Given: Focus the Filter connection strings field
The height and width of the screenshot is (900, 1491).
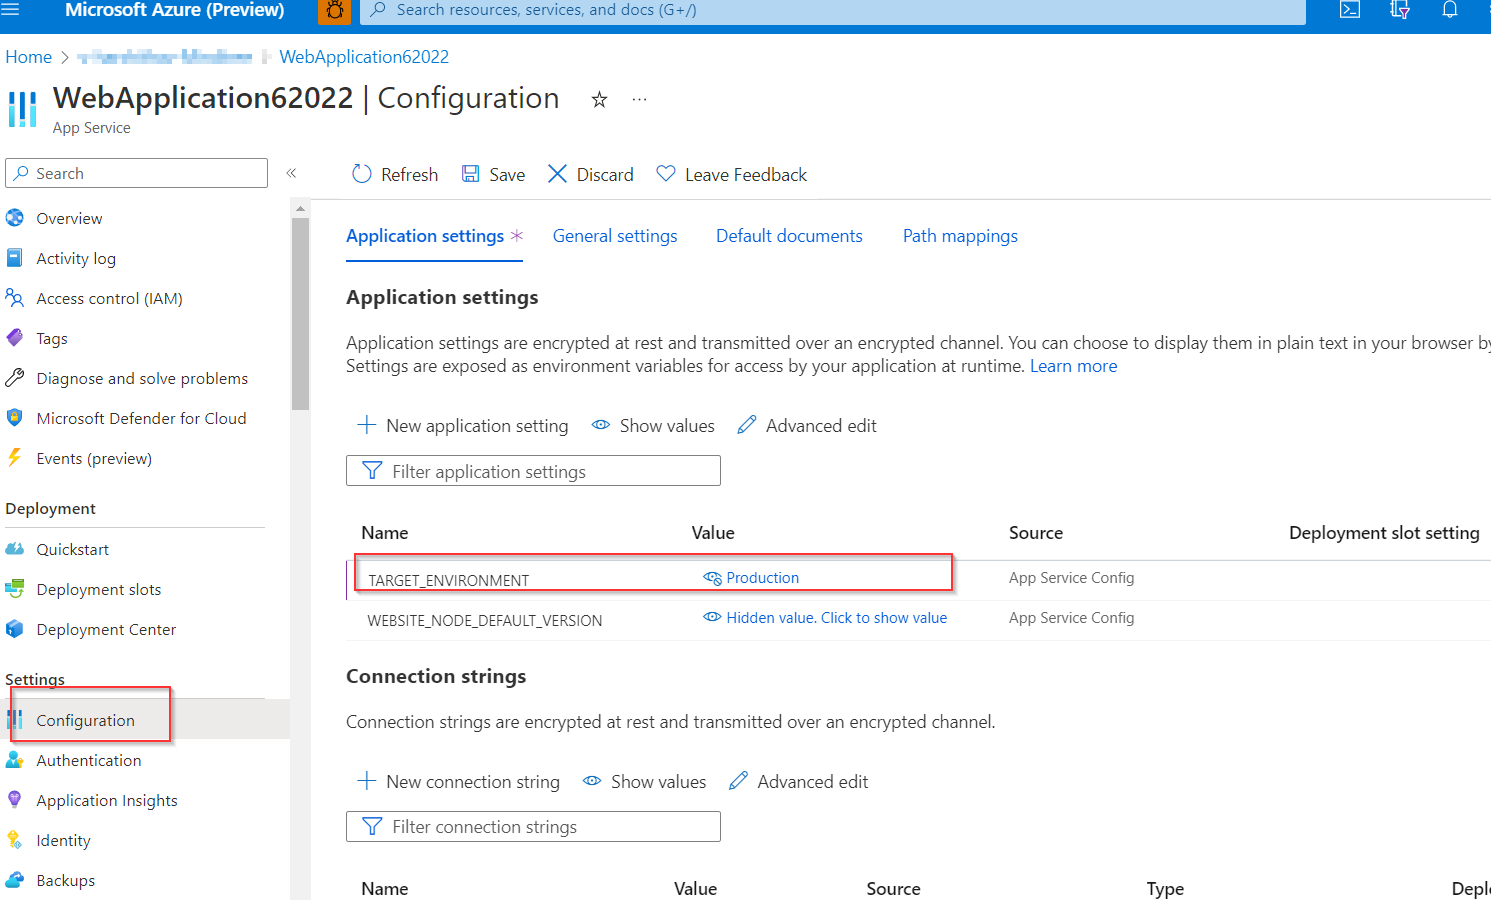Looking at the screenshot, I should (533, 827).
